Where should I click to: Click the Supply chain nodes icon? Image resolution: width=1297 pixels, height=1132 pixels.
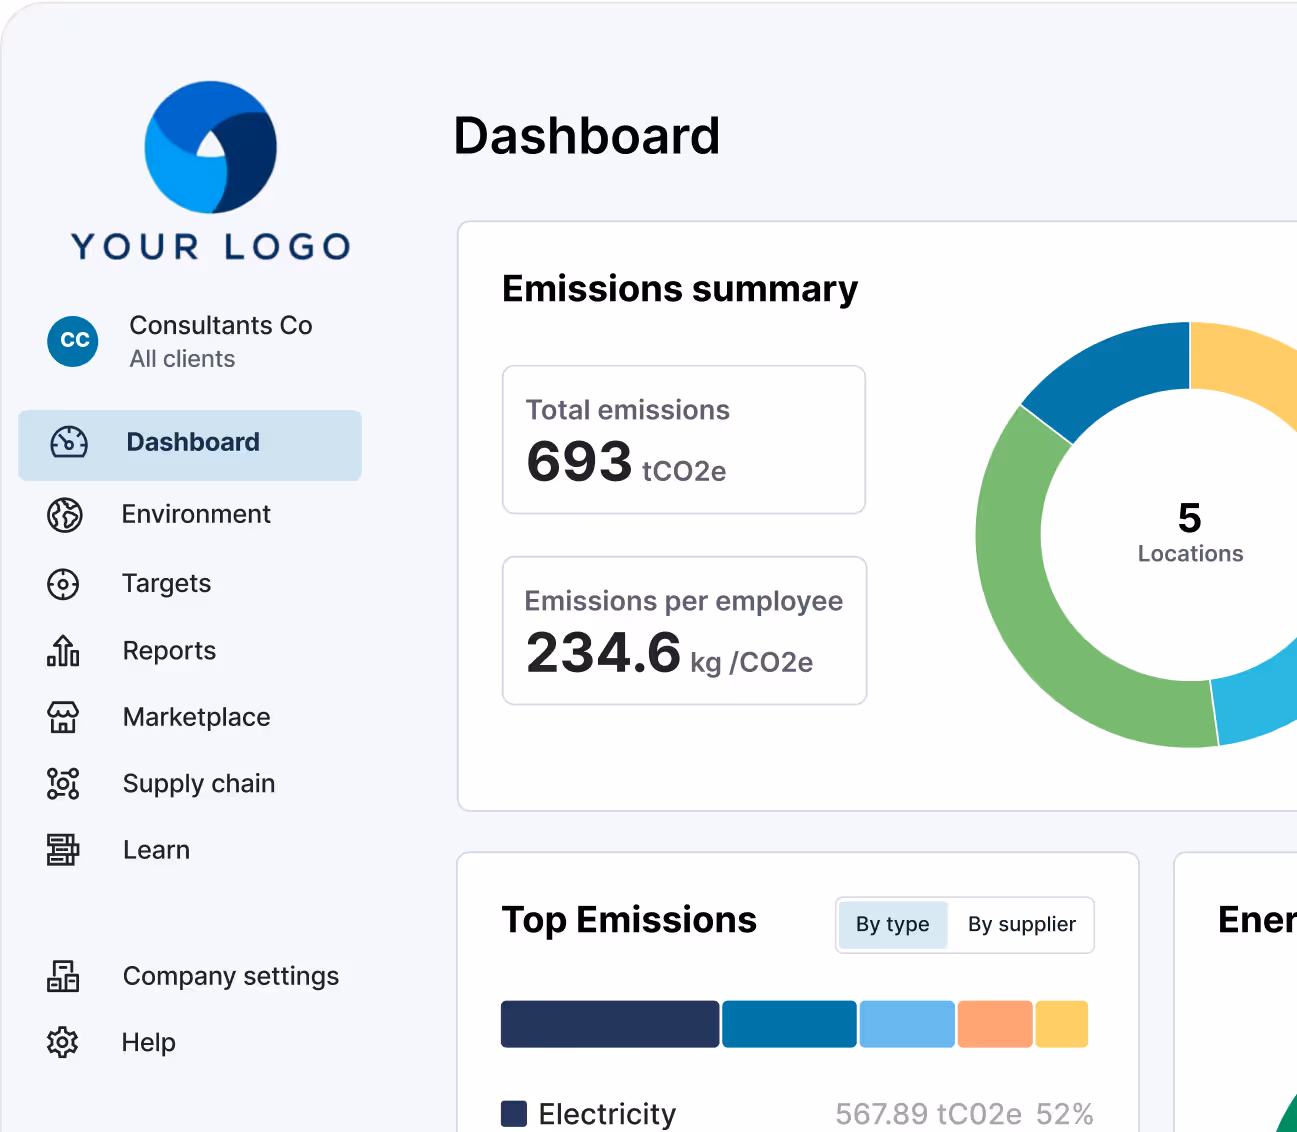click(63, 784)
